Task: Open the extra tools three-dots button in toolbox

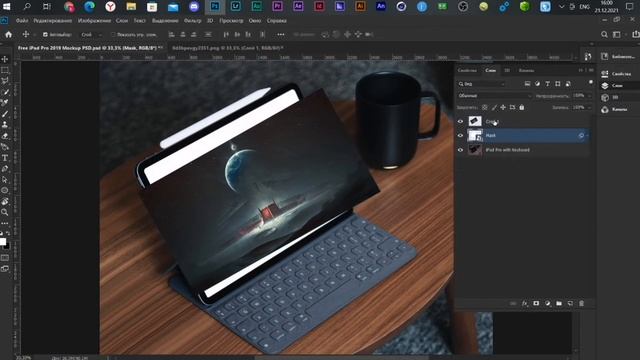Action: click(5, 223)
